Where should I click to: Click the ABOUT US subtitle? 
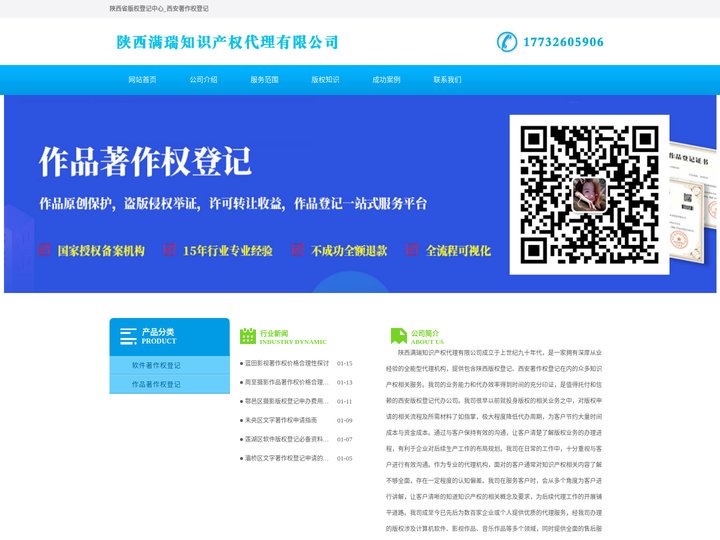[x=428, y=342]
